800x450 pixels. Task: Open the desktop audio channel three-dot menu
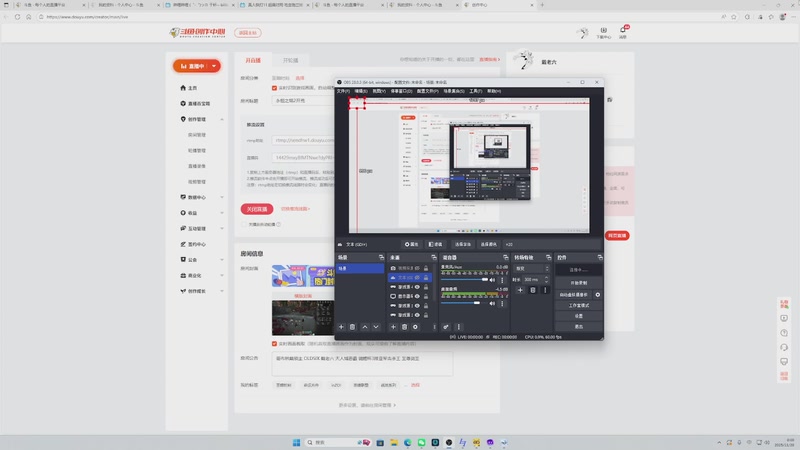pyautogui.click(x=502, y=304)
